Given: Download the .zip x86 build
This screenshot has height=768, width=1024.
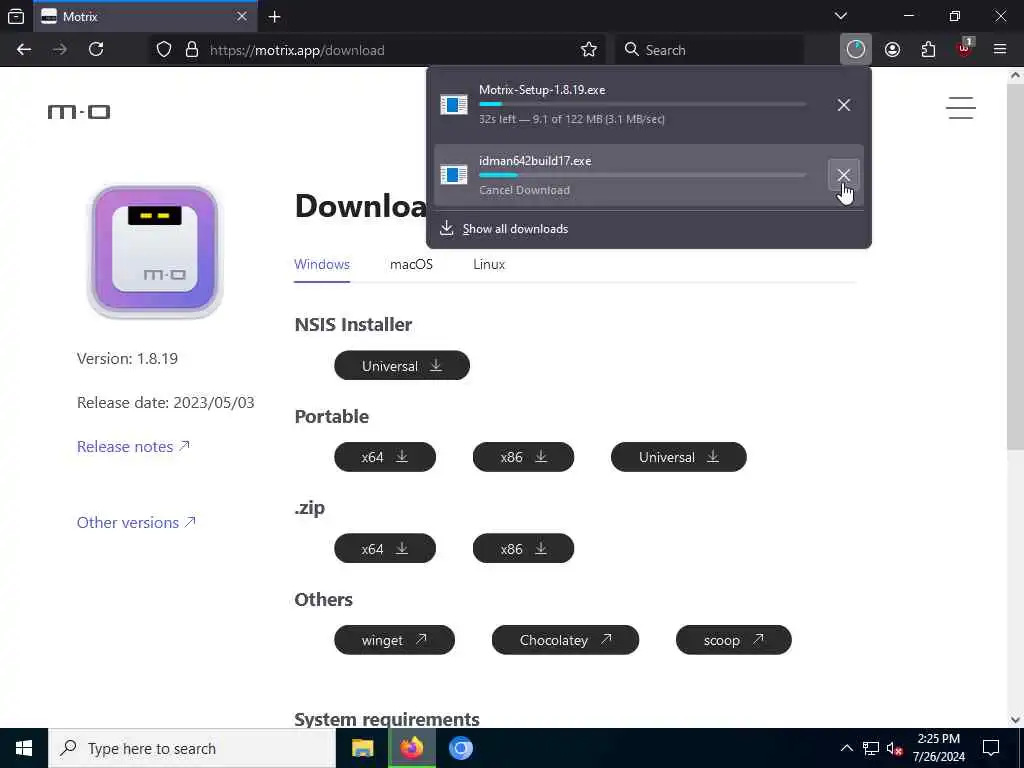Looking at the screenshot, I should click(x=523, y=549).
